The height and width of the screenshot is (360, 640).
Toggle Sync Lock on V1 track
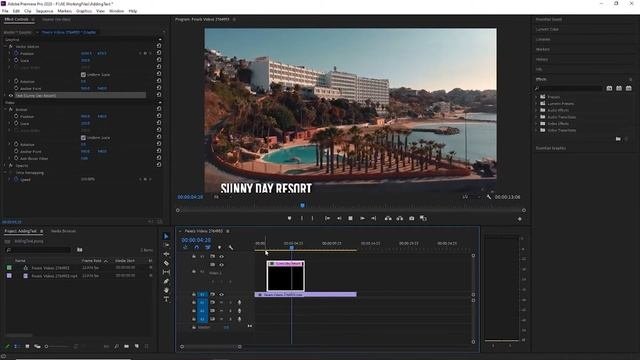pyautogui.click(x=213, y=294)
